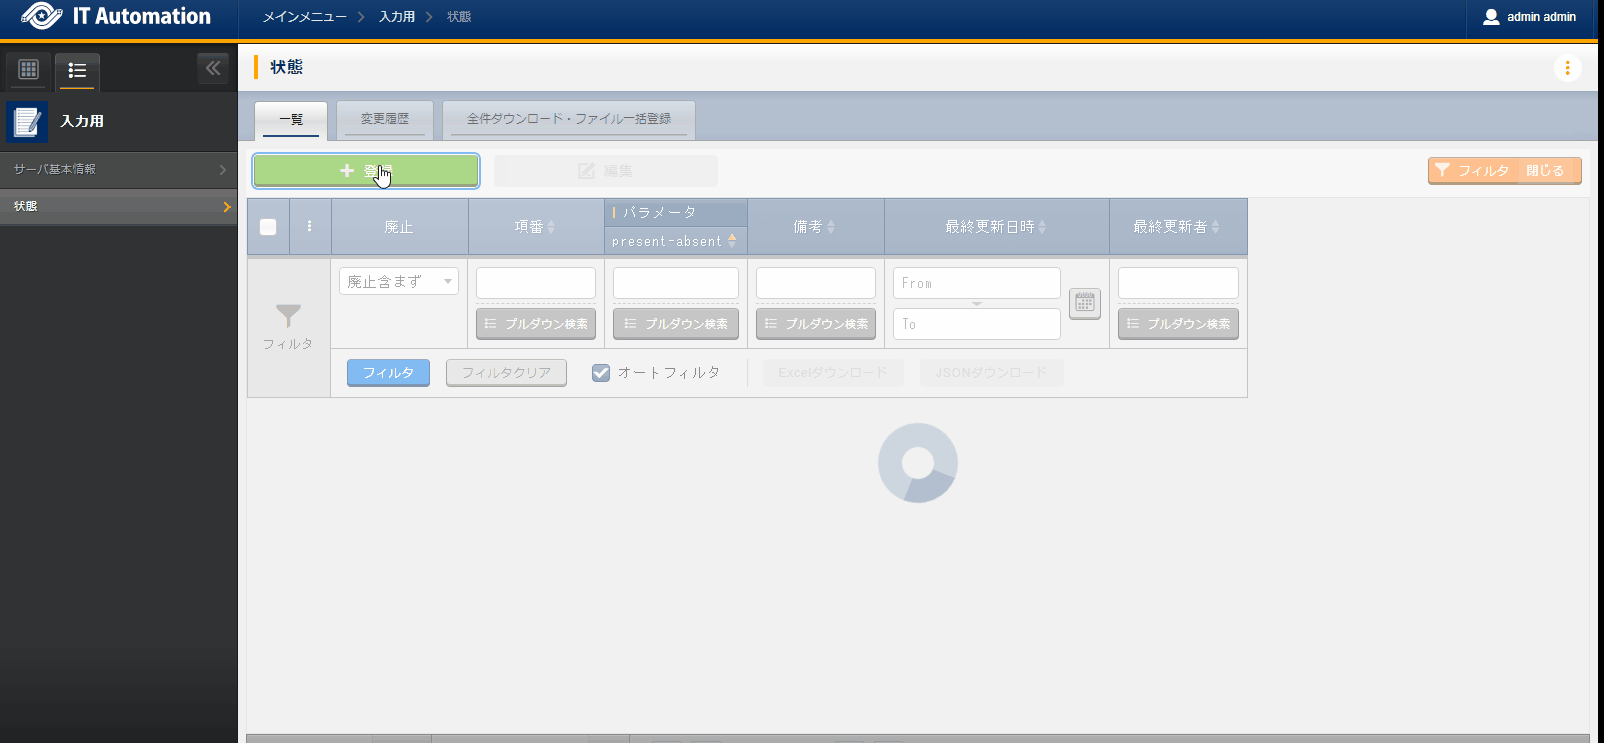Click the IT Automation logo
The height and width of the screenshot is (743, 1604).
[x=117, y=17]
